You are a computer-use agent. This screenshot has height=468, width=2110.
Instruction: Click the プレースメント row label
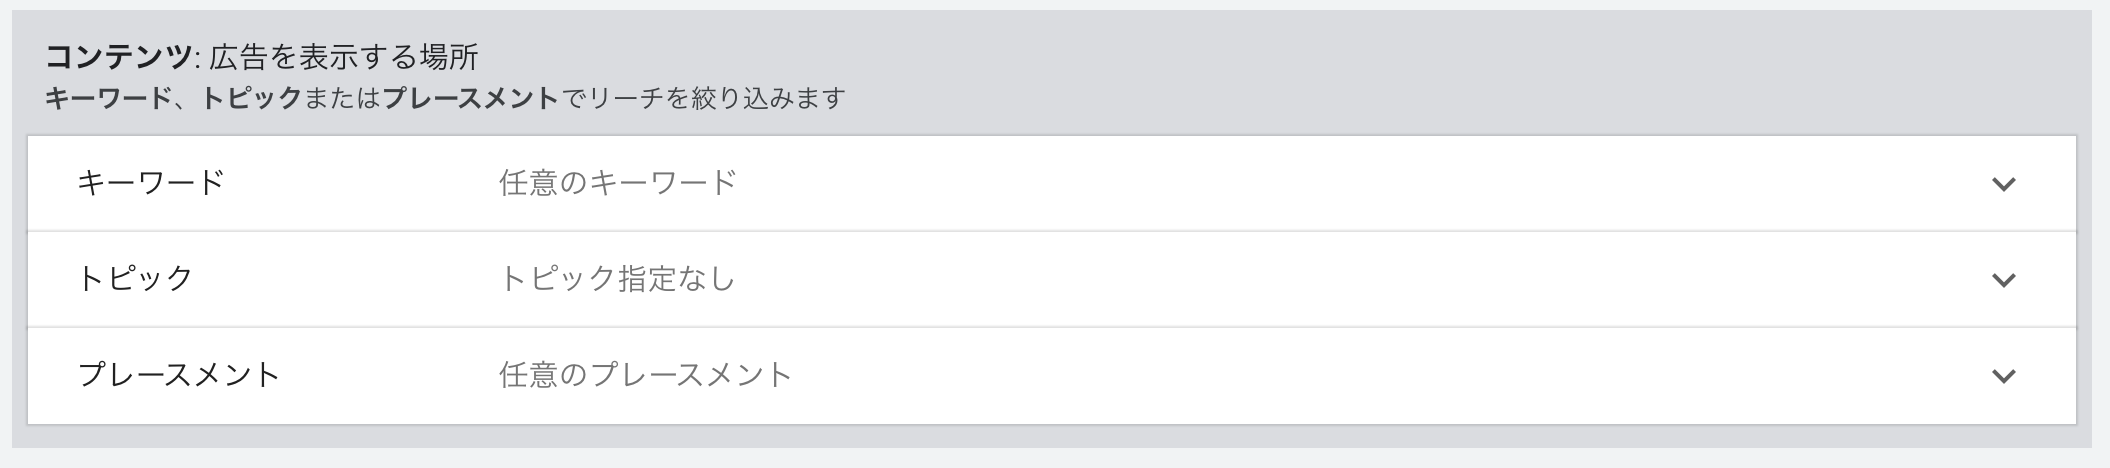[x=179, y=375]
